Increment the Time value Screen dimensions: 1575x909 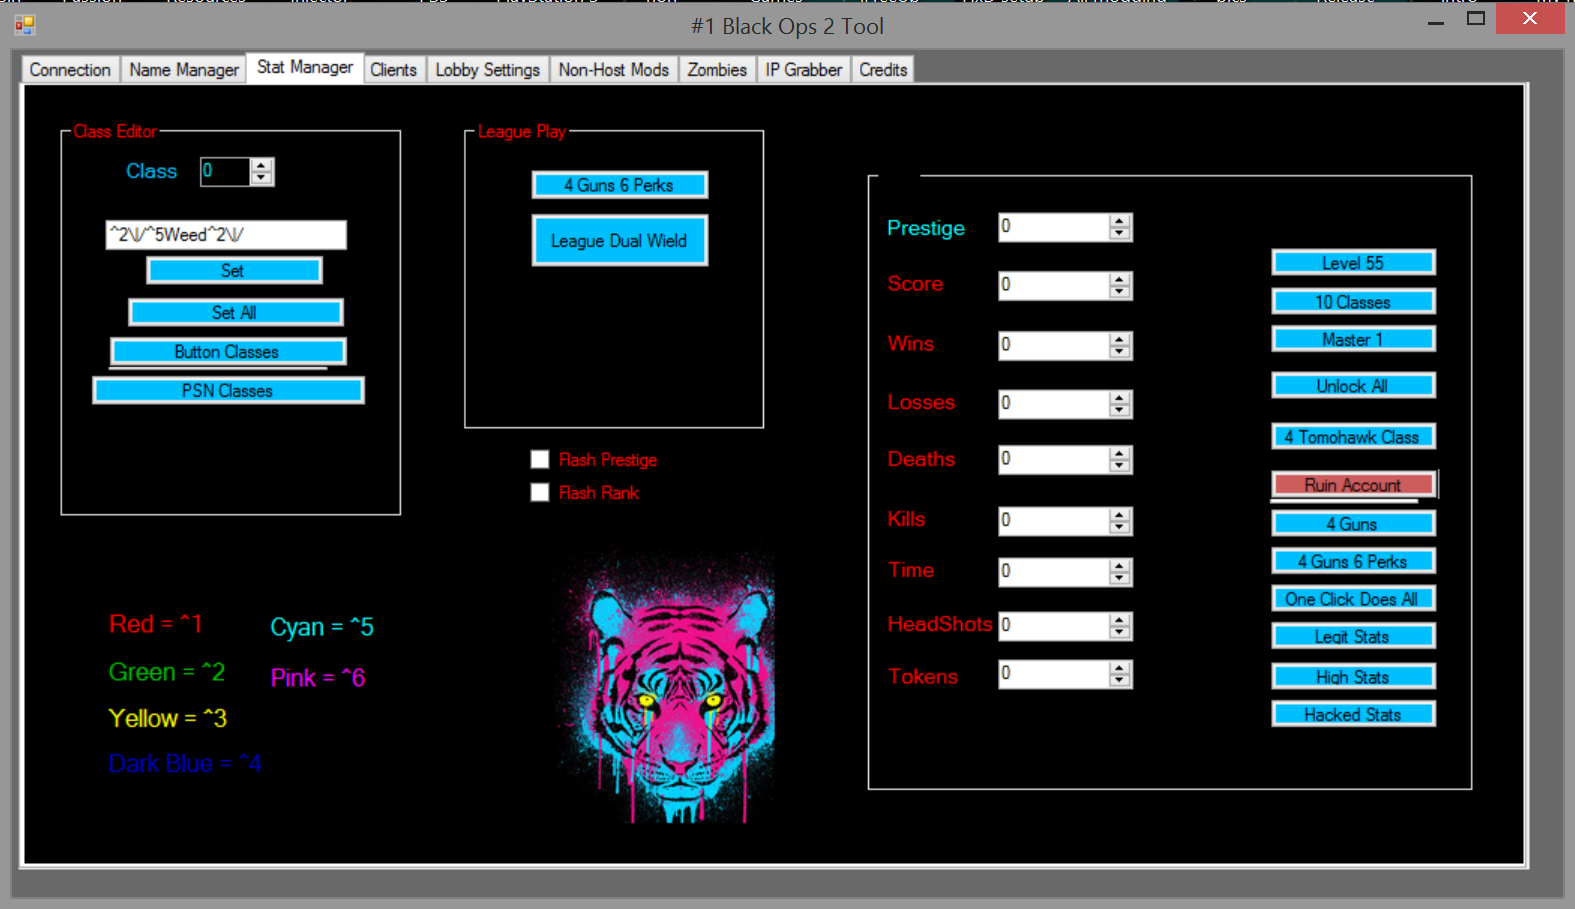tap(1120, 565)
